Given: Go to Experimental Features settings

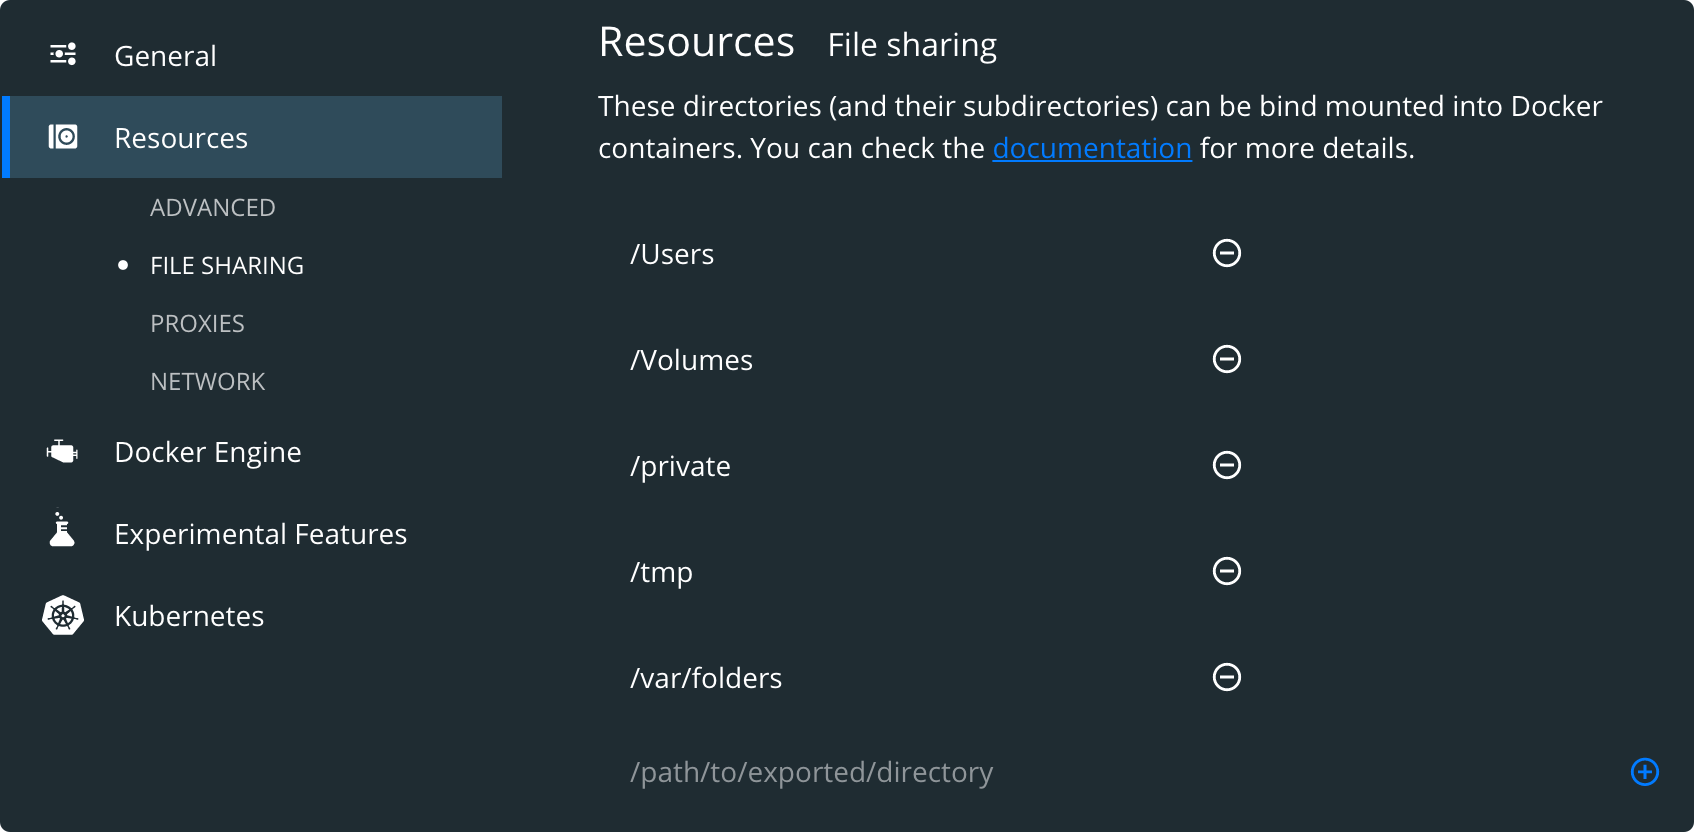Looking at the screenshot, I should (x=260, y=534).
